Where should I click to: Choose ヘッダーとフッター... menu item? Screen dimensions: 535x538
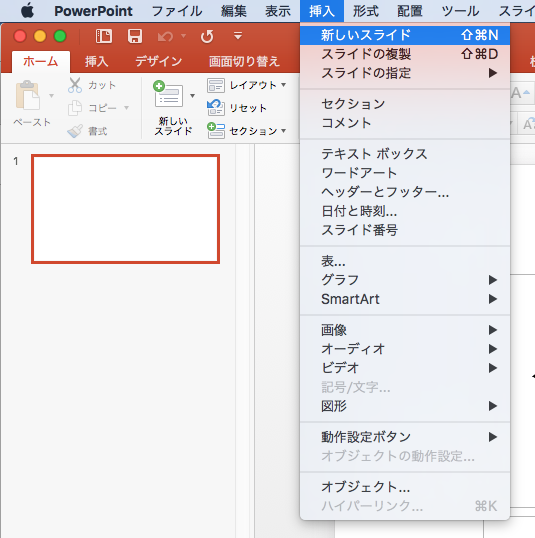pos(405,192)
